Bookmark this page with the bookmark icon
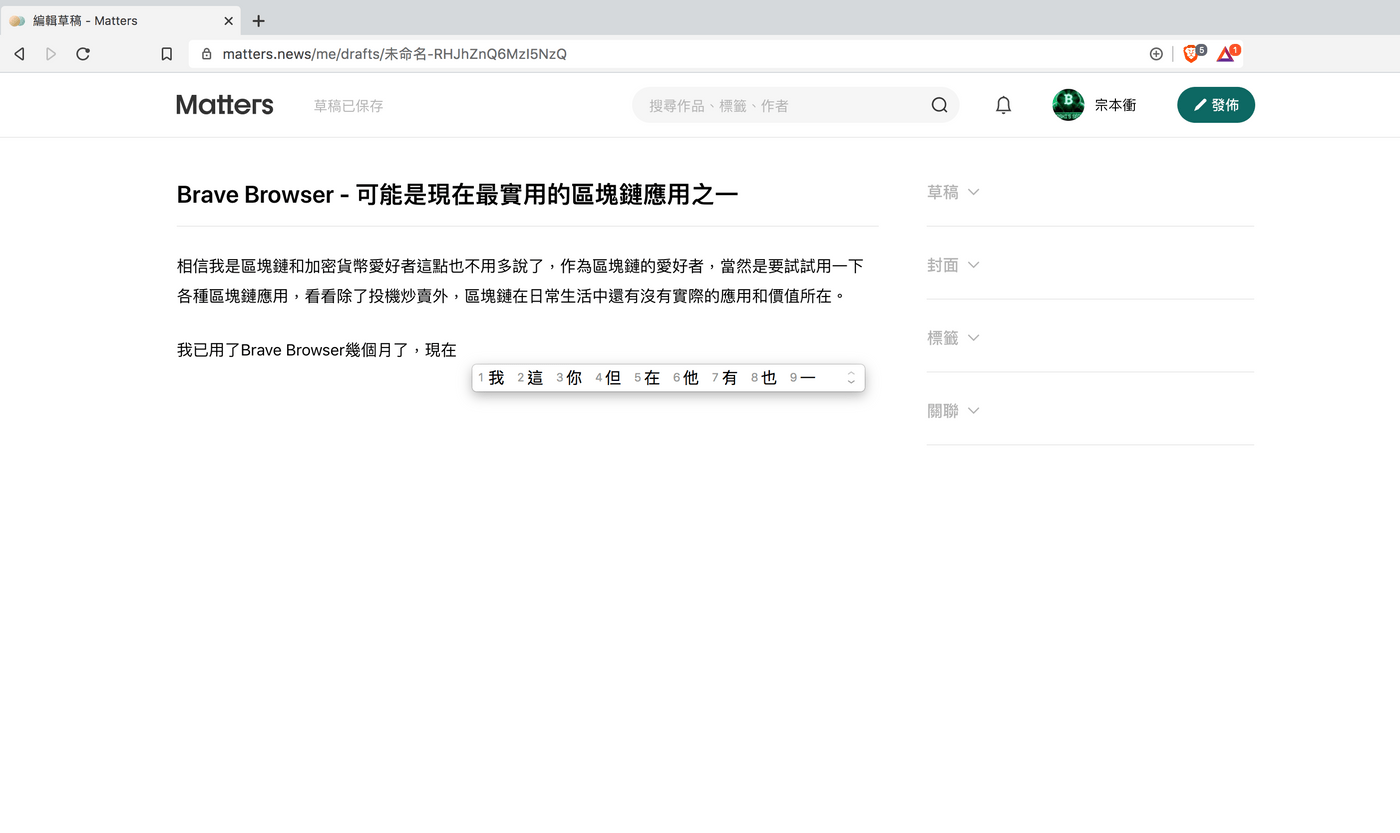Image resolution: width=1400 pixels, height=833 pixels. click(x=167, y=54)
